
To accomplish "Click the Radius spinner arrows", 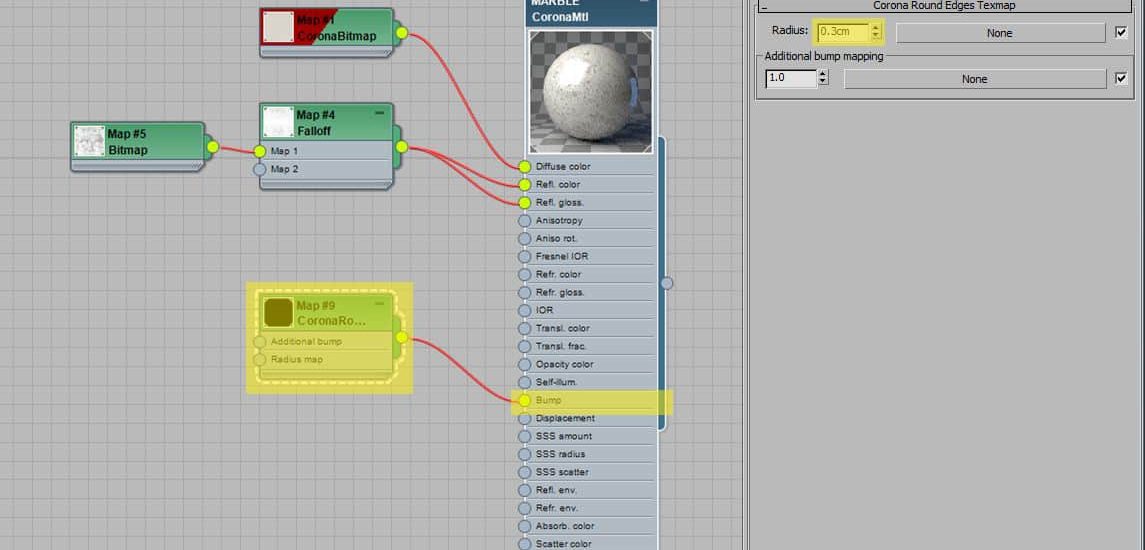I will tap(876, 32).
